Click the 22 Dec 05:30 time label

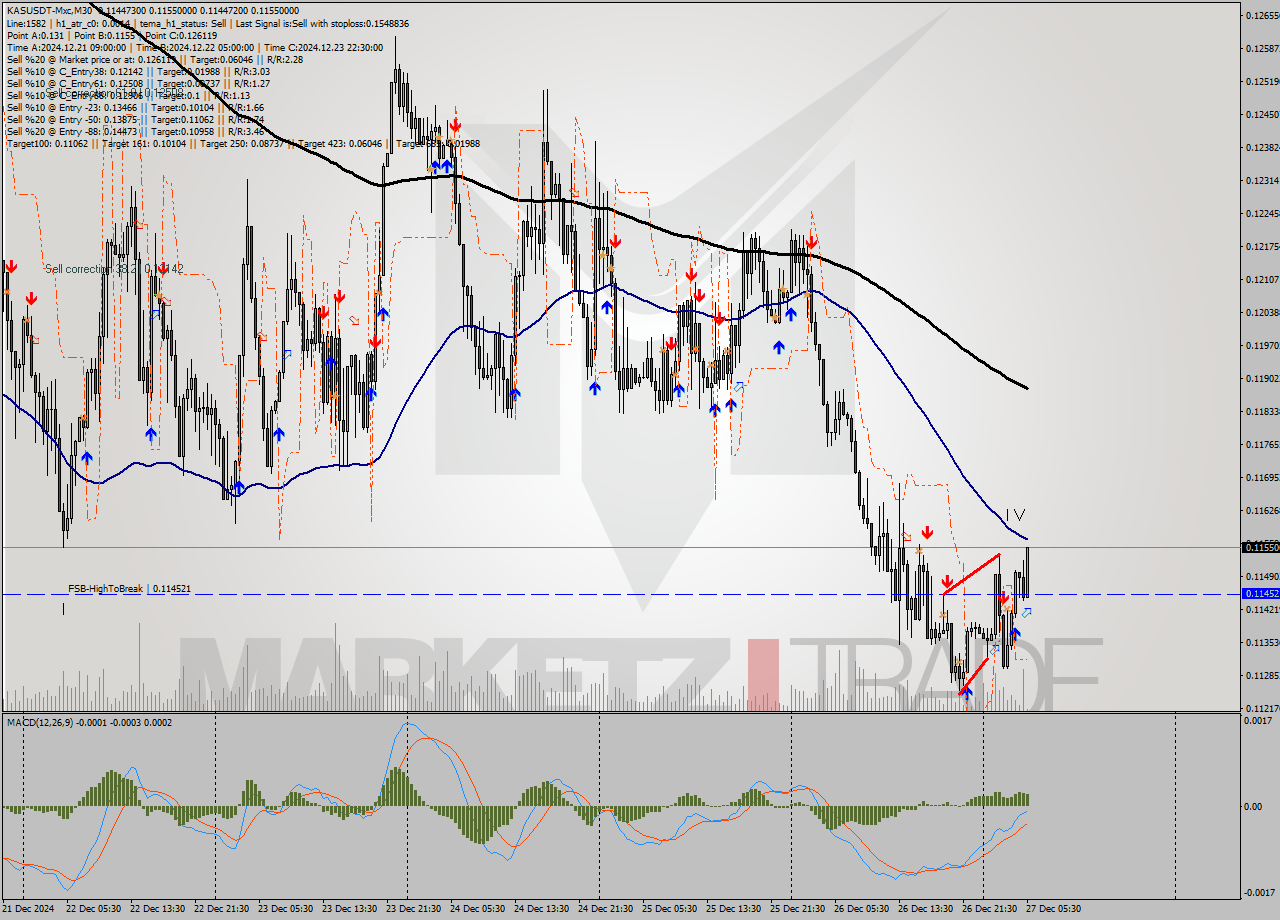click(x=93, y=909)
